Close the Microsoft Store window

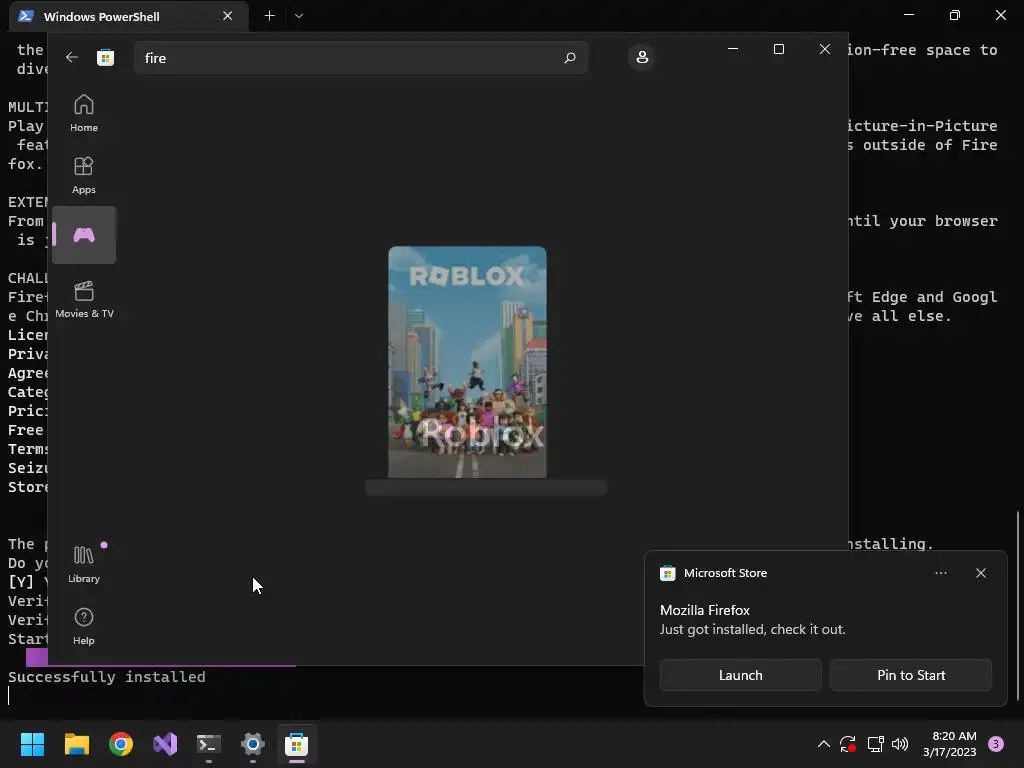coord(825,49)
